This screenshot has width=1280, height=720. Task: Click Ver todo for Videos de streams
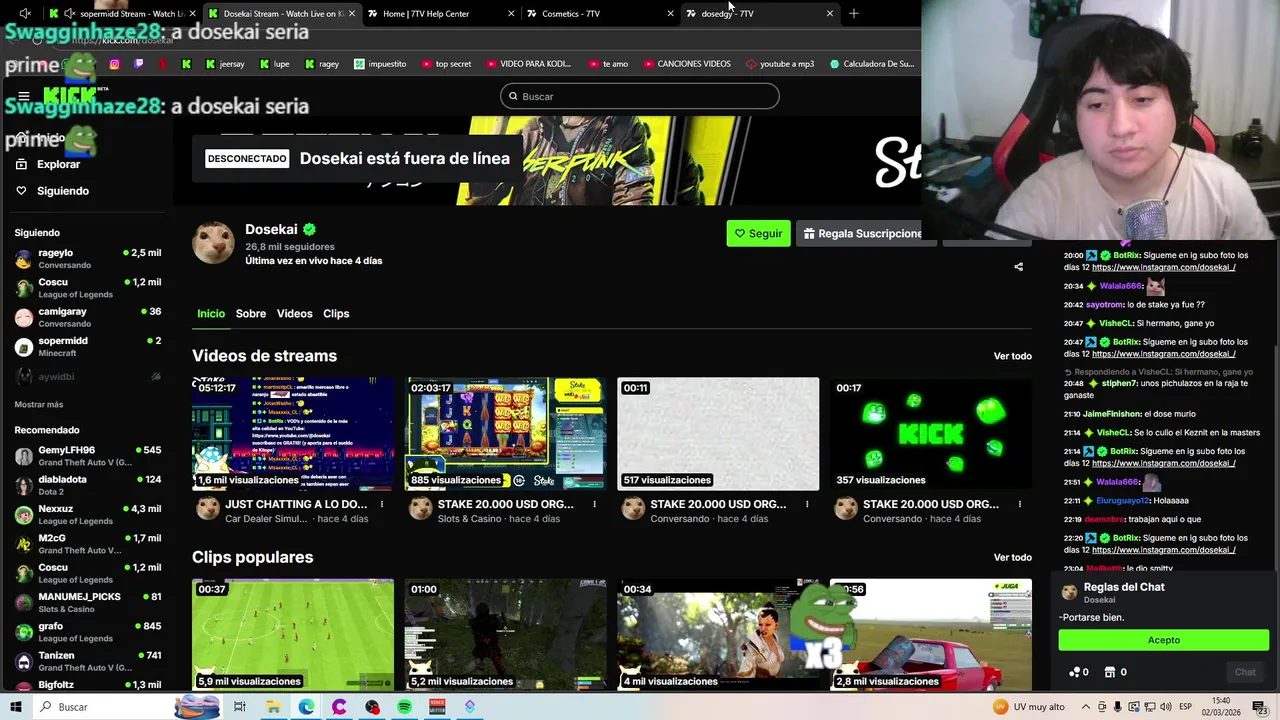(x=1012, y=356)
